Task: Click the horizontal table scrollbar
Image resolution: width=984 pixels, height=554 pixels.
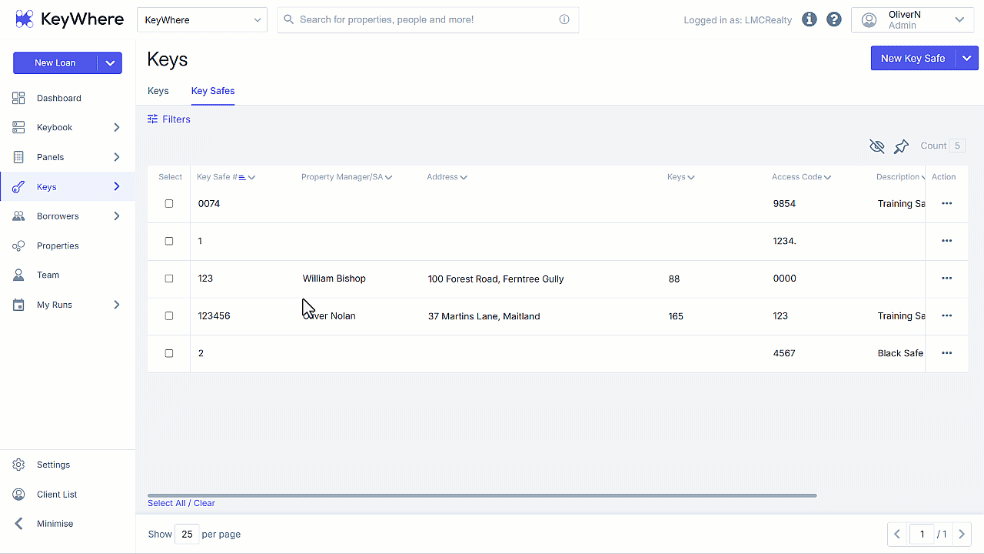Action: point(482,496)
